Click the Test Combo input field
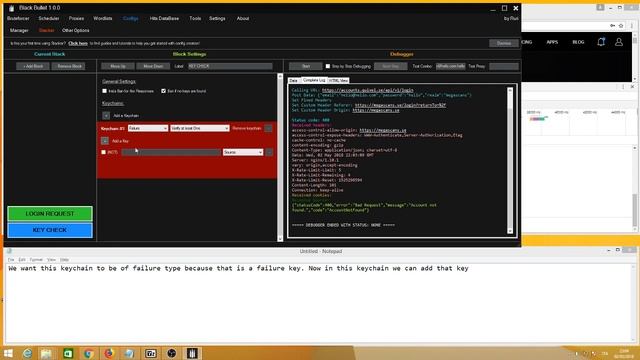 tap(450, 66)
